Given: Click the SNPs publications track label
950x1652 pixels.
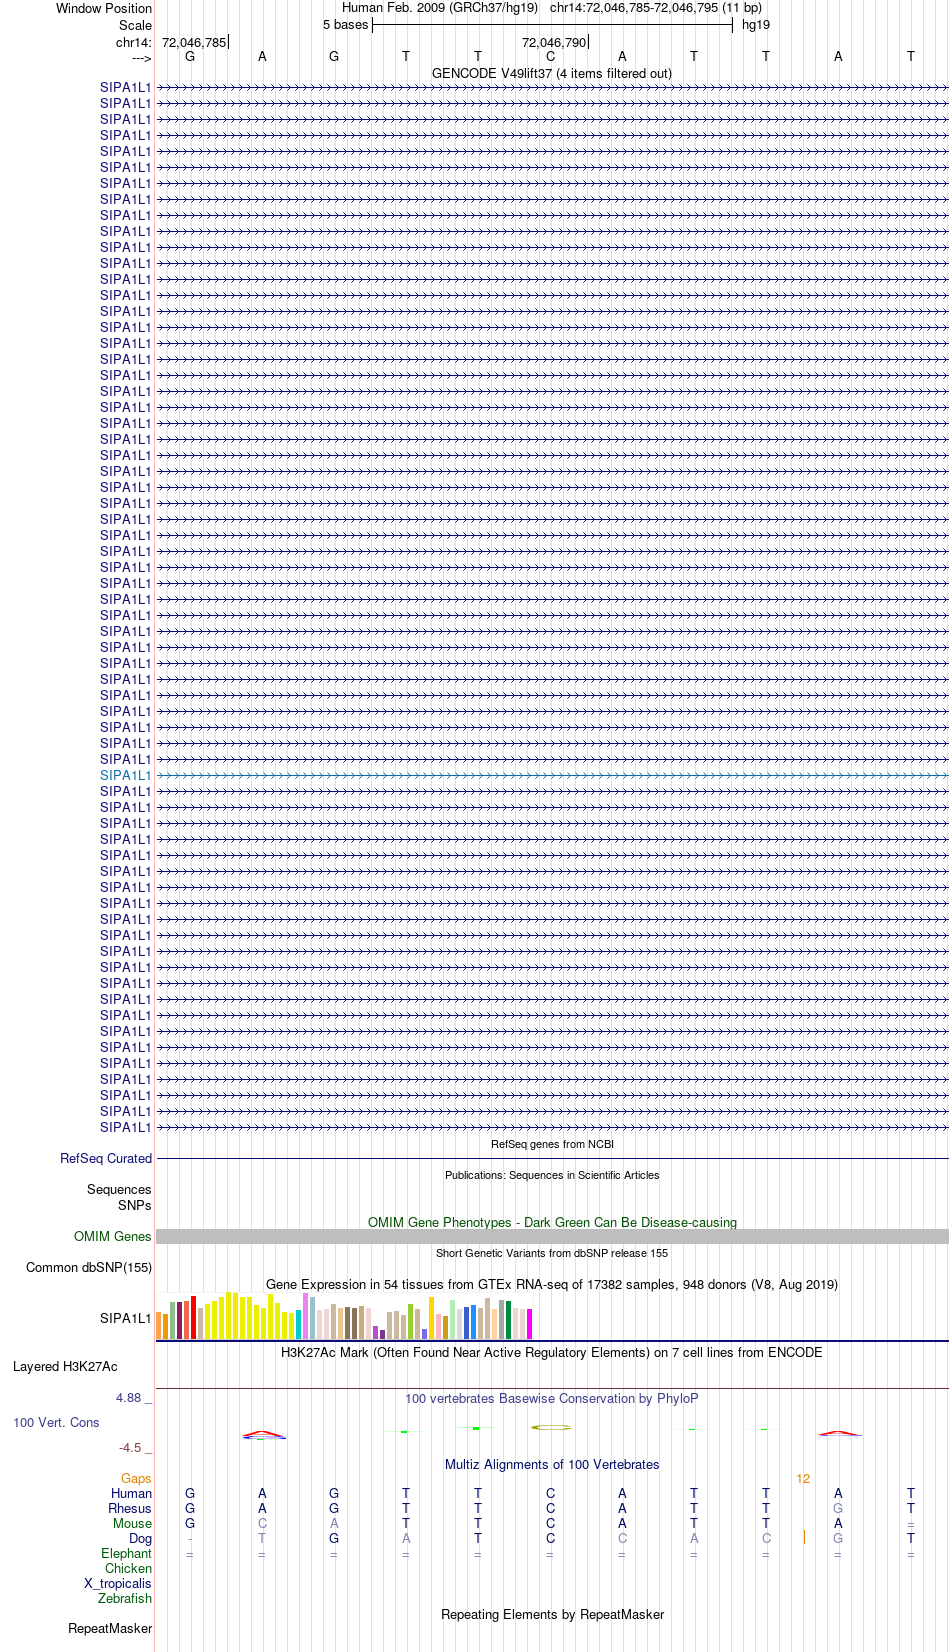Looking at the screenshot, I should pyautogui.click(x=135, y=1205).
